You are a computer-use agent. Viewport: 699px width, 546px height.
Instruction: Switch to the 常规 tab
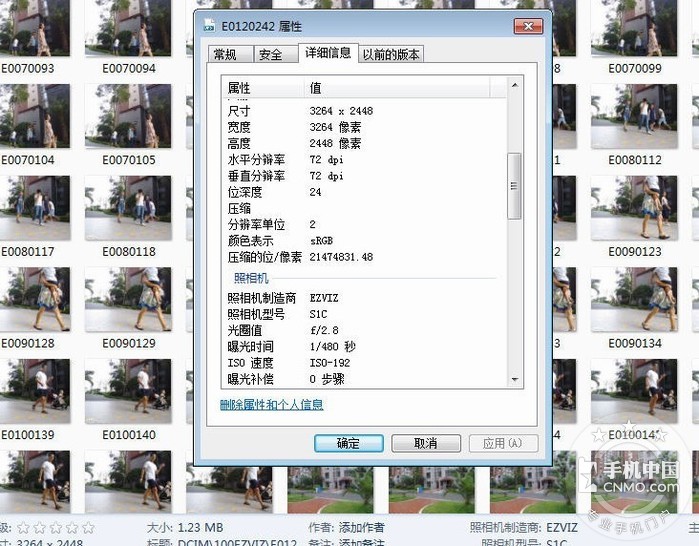pyautogui.click(x=225, y=55)
